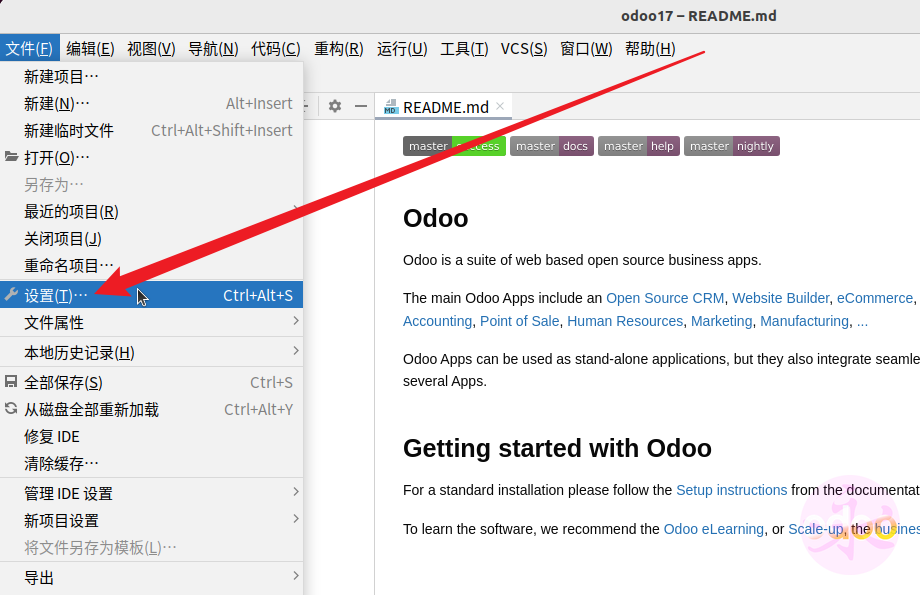Choose 重命名项目… menu entry

pos(151,266)
